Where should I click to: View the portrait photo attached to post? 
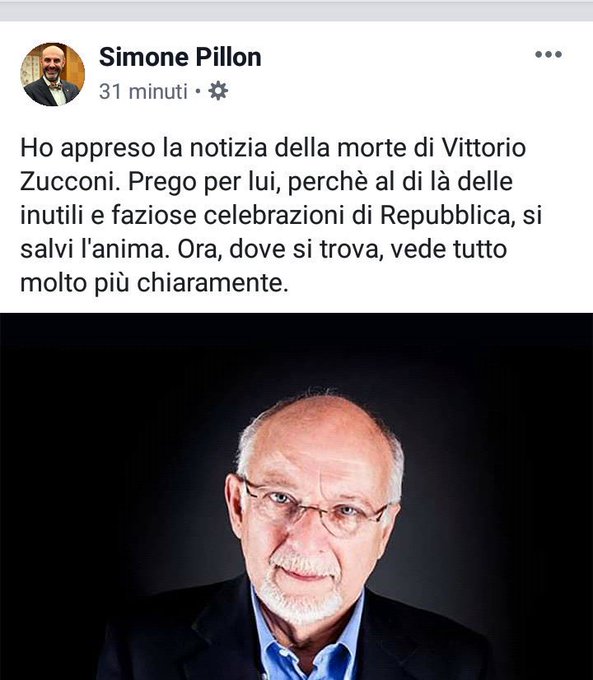pos(296,496)
